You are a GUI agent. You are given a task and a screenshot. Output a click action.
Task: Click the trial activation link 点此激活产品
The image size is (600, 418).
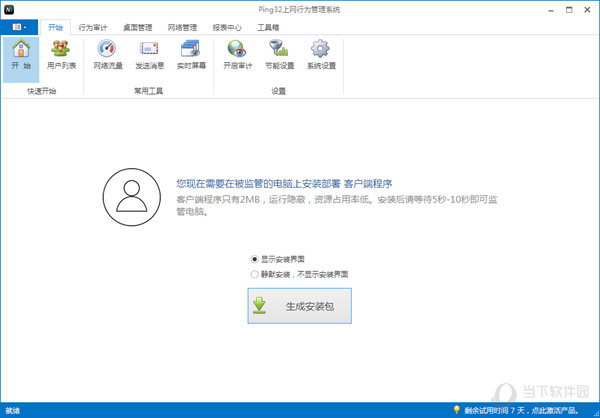click(x=556, y=411)
